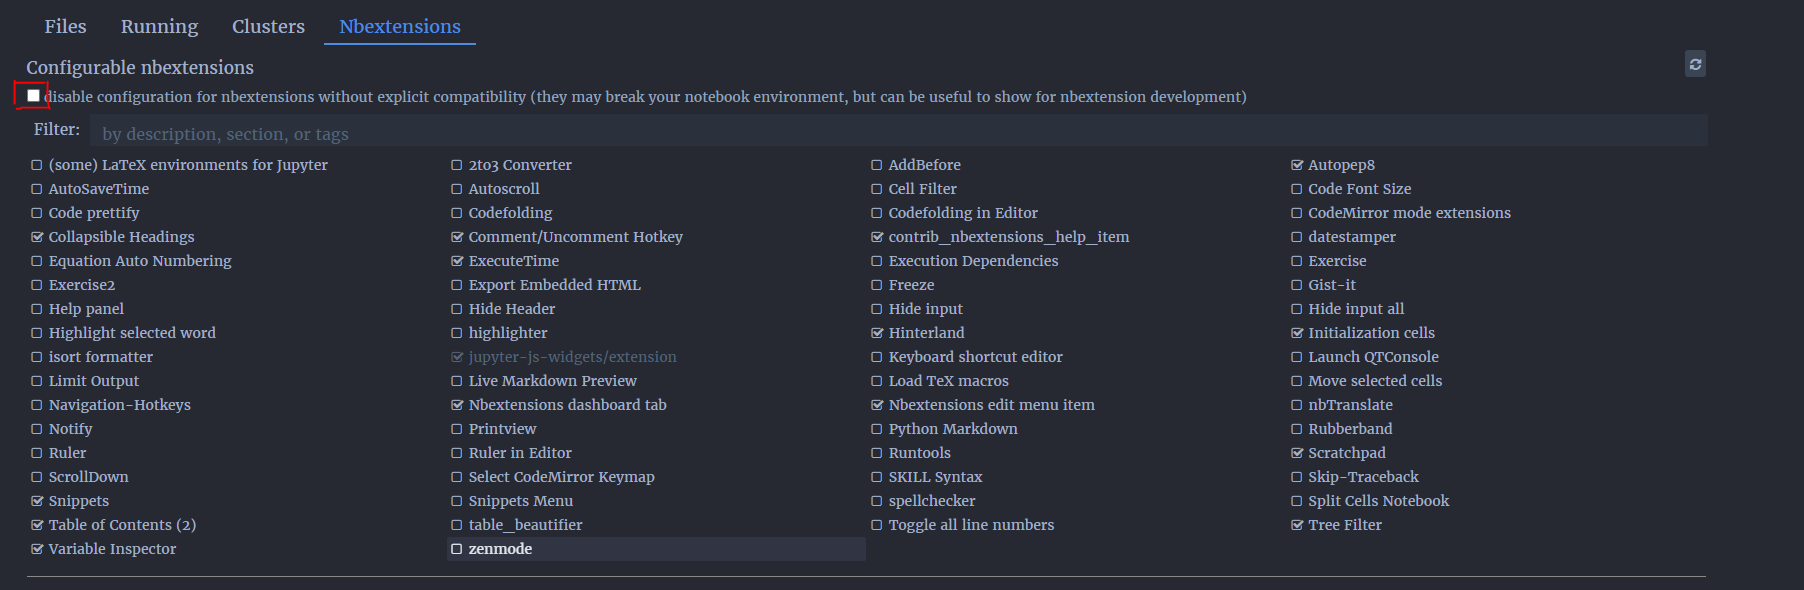Enable Code prettify extension
The image size is (1804, 590).
point(37,213)
